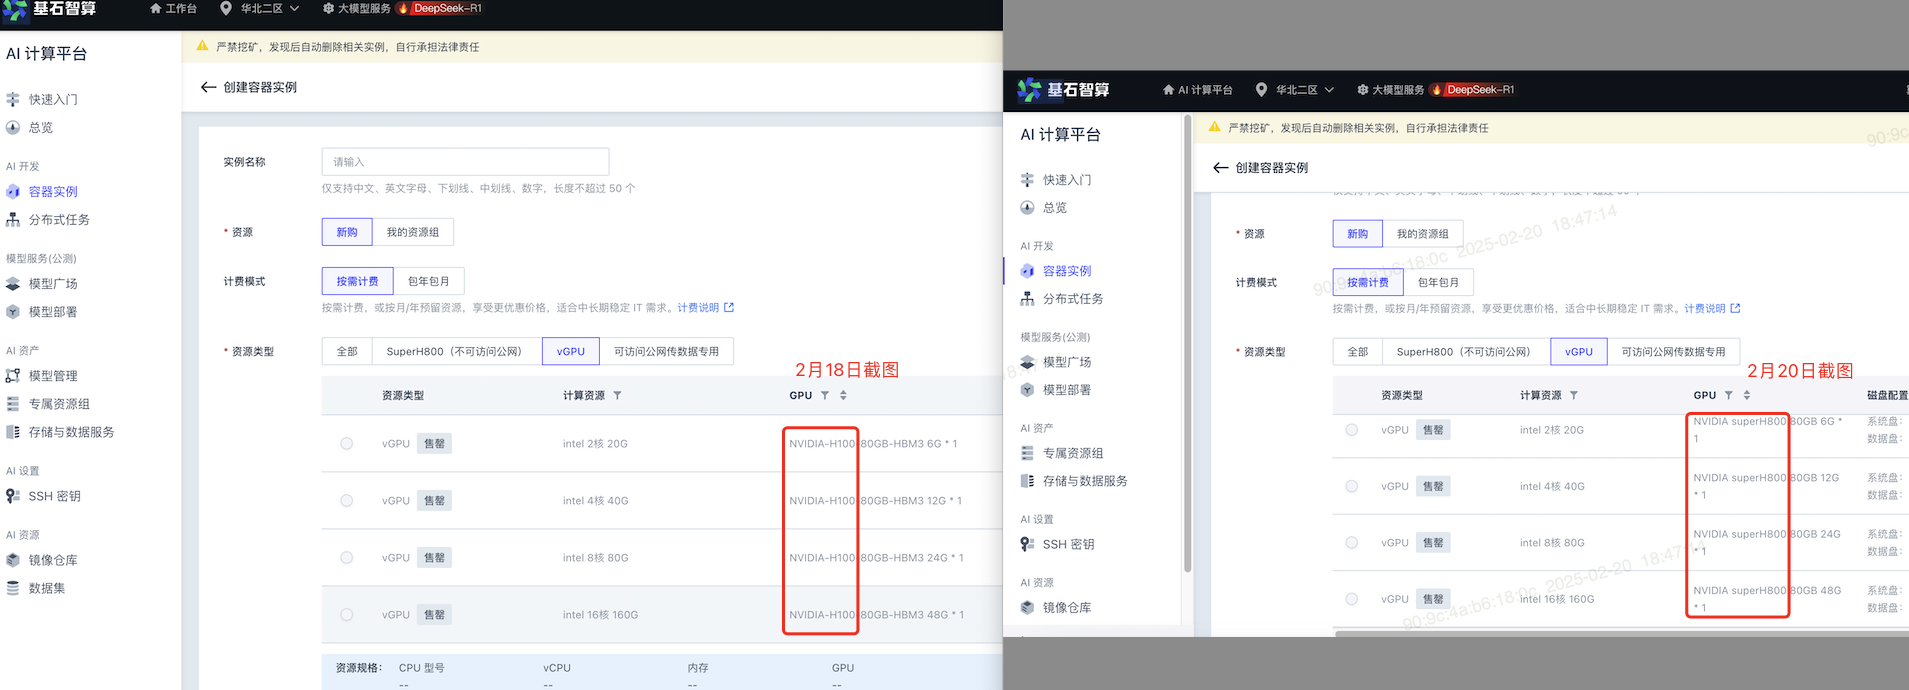This screenshot has width=1909, height=690.
Task: Open 计费说明 link in right screenshot
Action: tap(1712, 309)
